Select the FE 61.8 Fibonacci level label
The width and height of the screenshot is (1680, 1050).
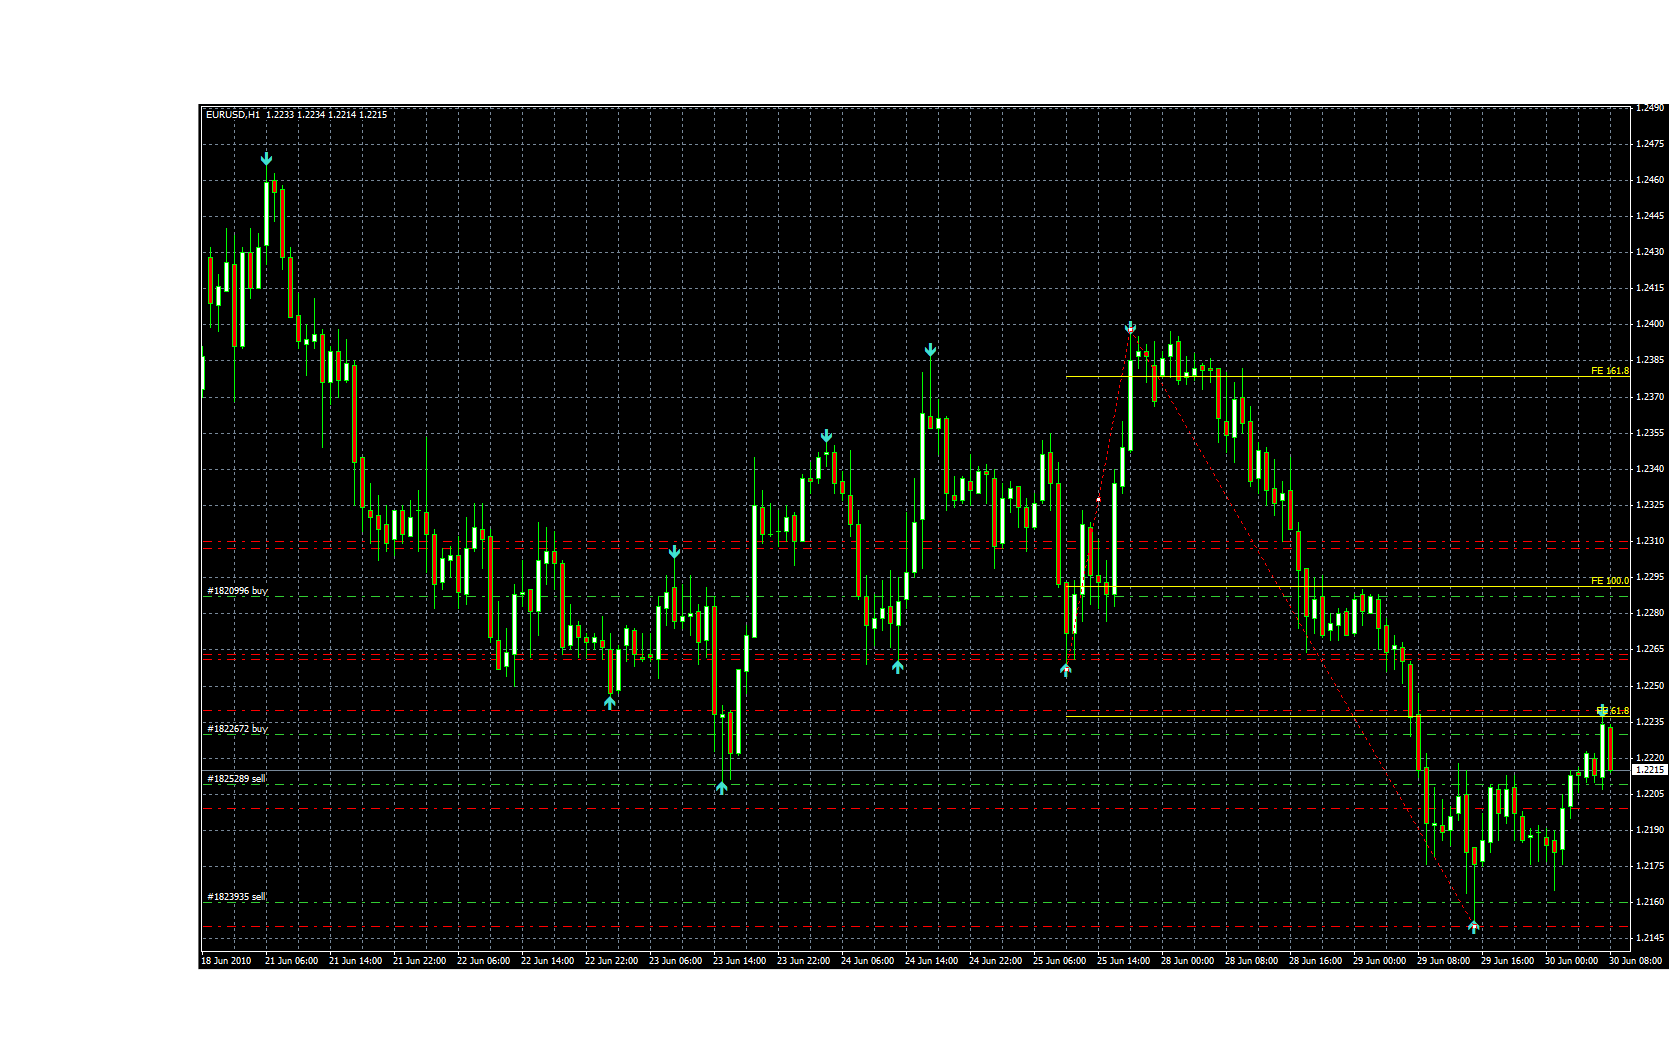click(1612, 711)
